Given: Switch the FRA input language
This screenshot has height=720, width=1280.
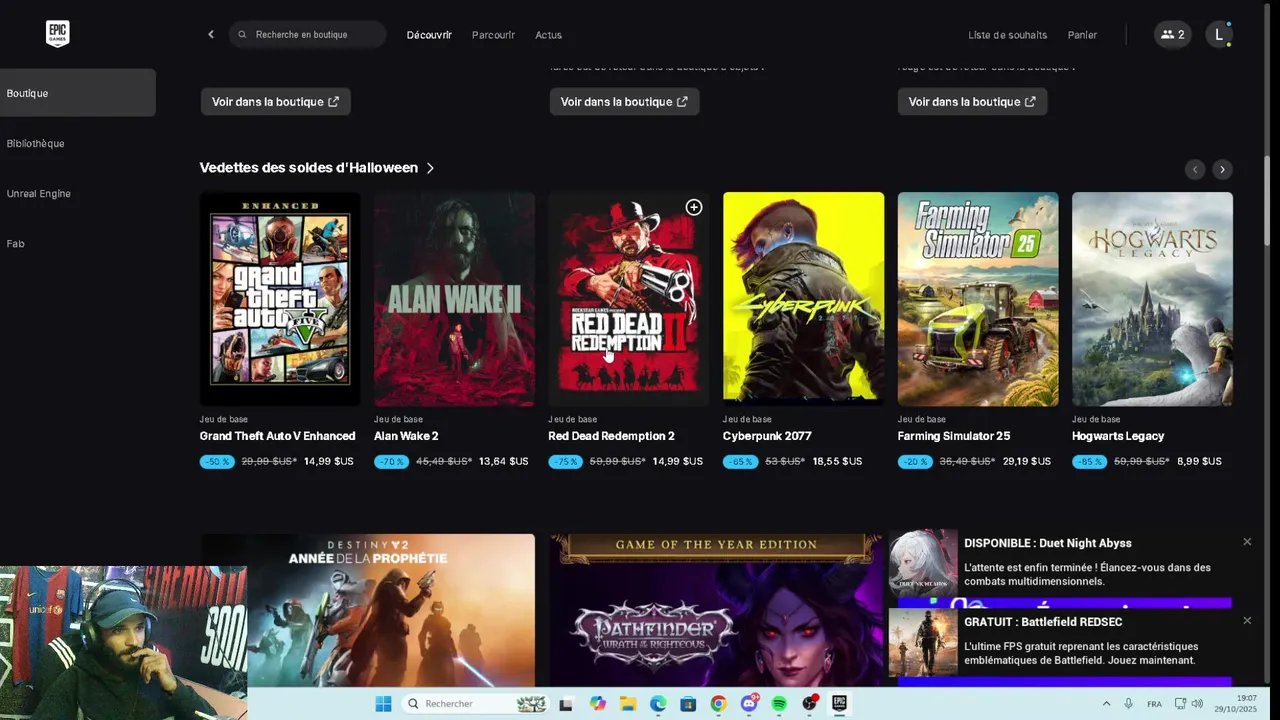Looking at the screenshot, I should pyautogui.click(x=1154, y=704).
